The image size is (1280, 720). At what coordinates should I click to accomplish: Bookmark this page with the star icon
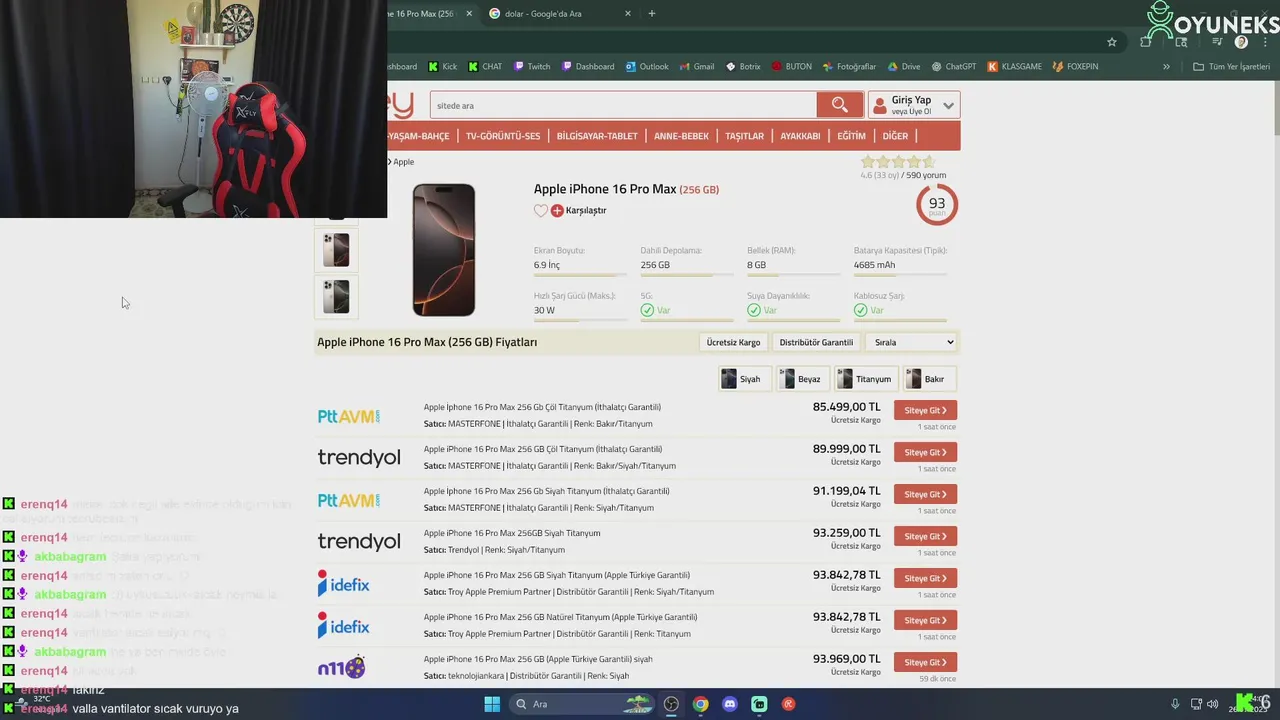coord(1111,42)
